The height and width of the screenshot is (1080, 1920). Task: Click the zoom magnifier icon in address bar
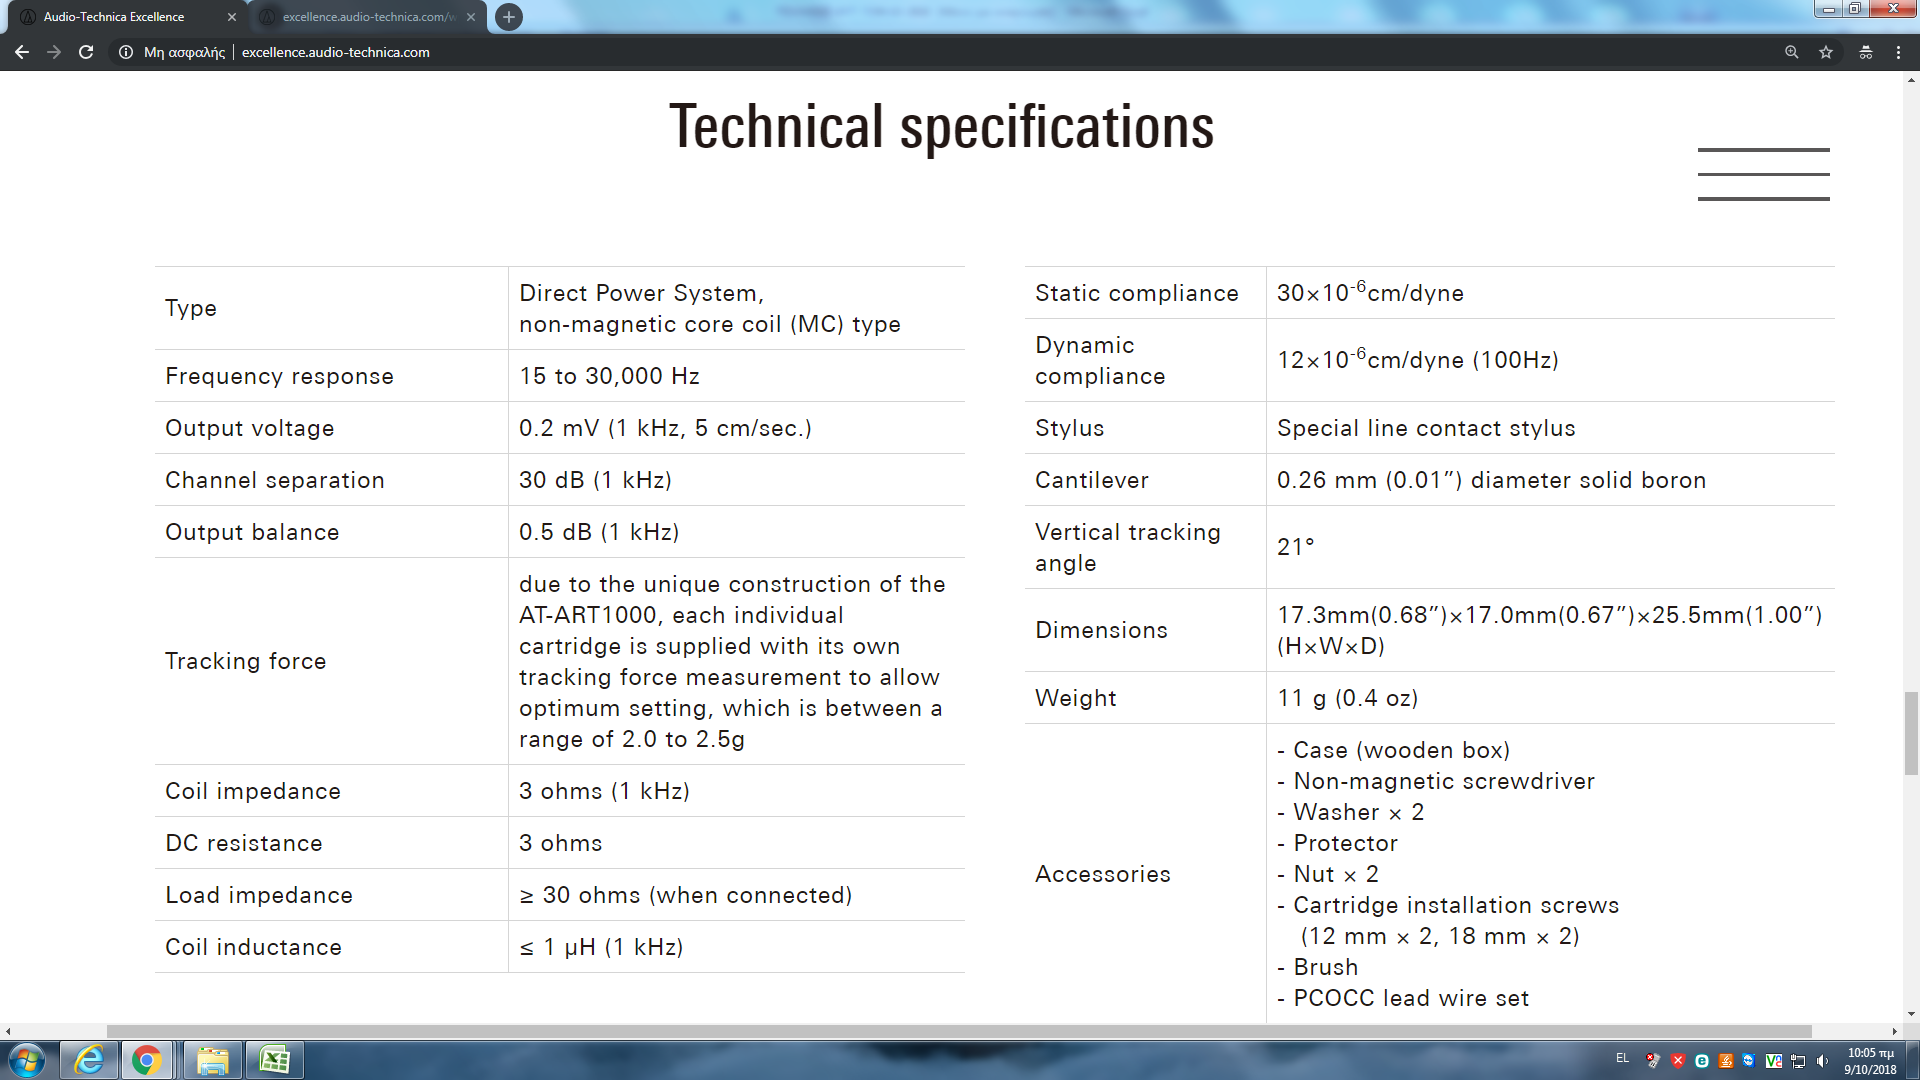(1791, 52)
